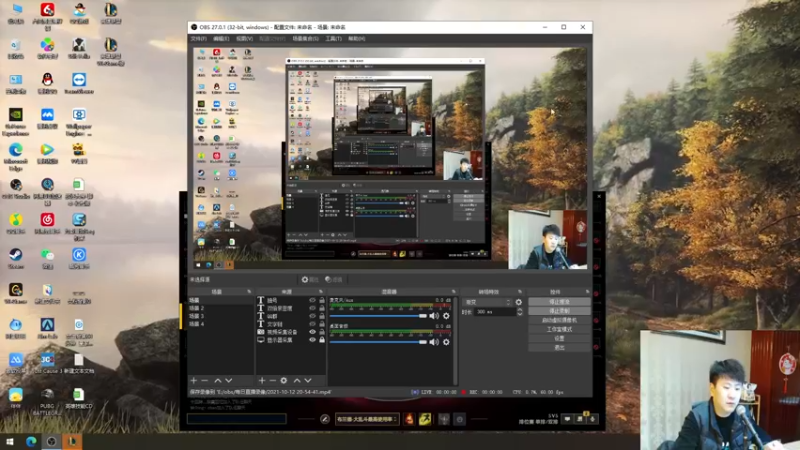
Task: Add a new scene with the plus icon
Action: tap(194, 381)
